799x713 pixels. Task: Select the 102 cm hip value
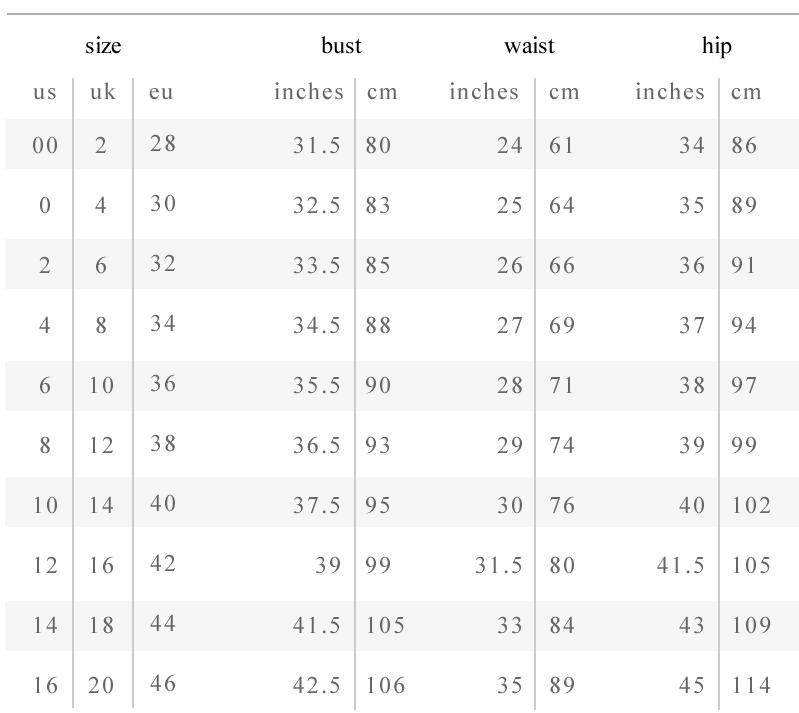[x=751, y=506]
